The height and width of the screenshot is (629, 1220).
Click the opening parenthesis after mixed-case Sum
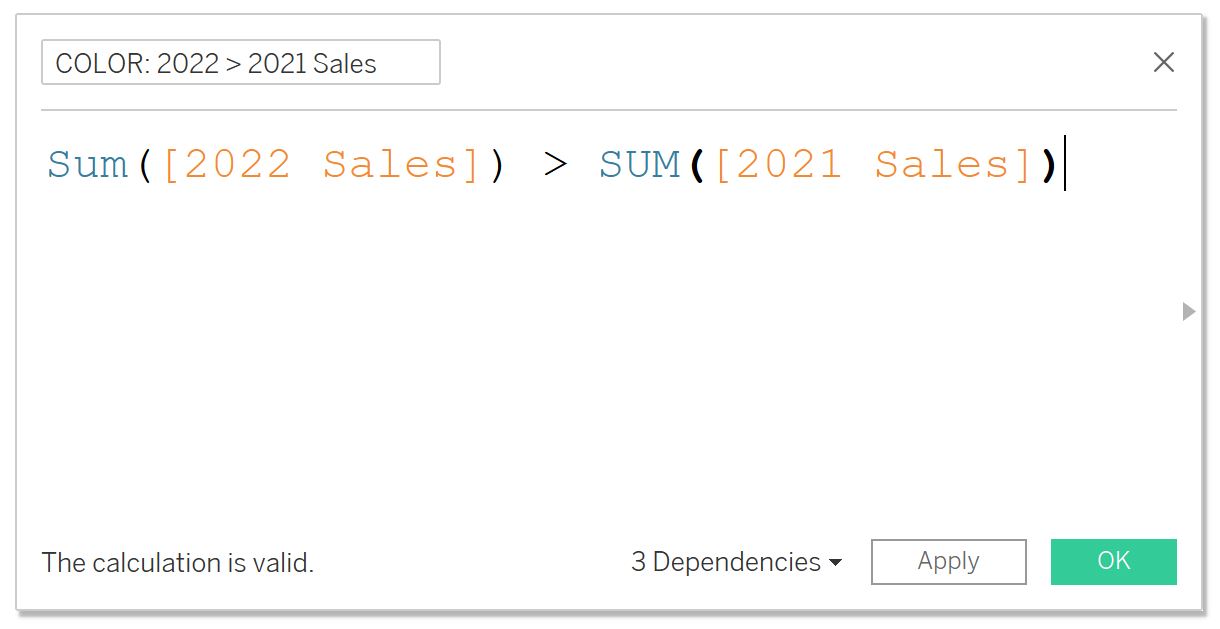[144, 164]
